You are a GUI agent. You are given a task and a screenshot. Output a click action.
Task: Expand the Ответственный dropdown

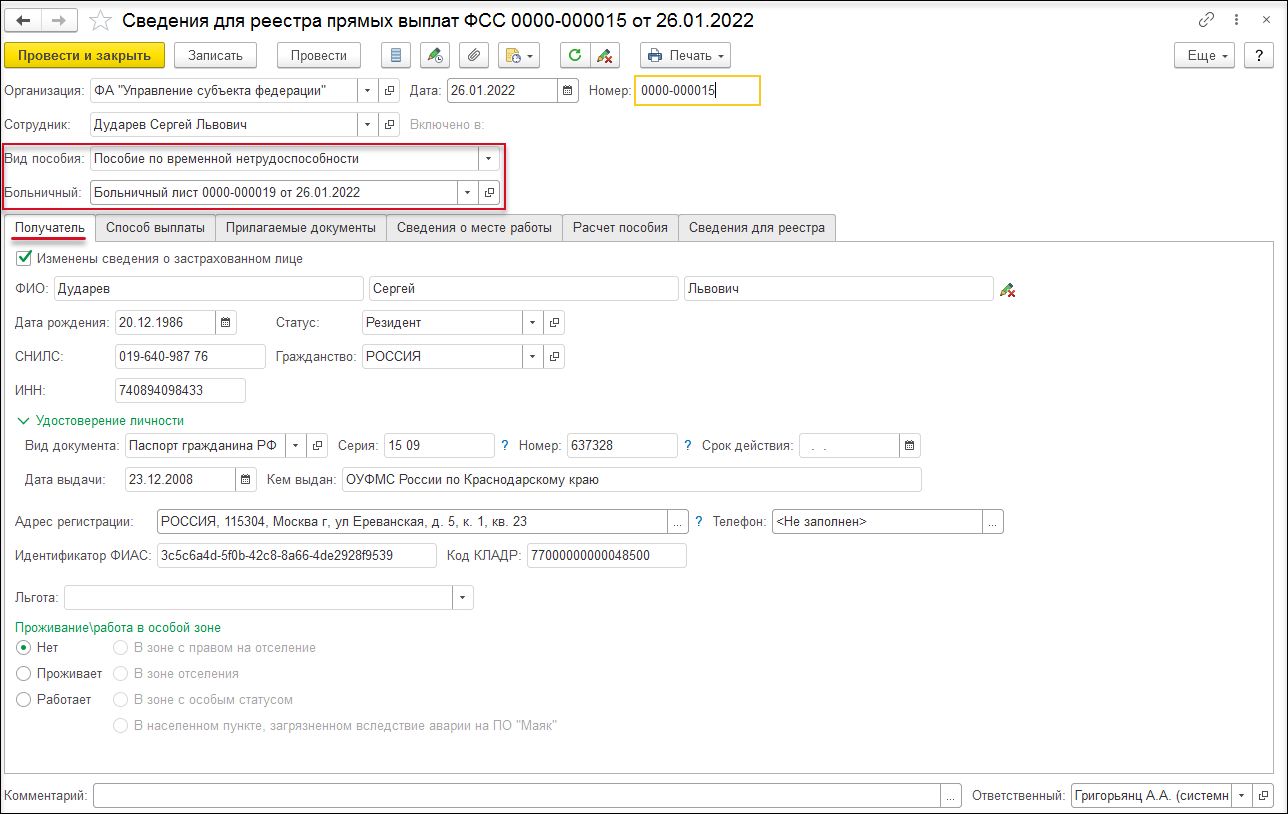(1242, 796)
